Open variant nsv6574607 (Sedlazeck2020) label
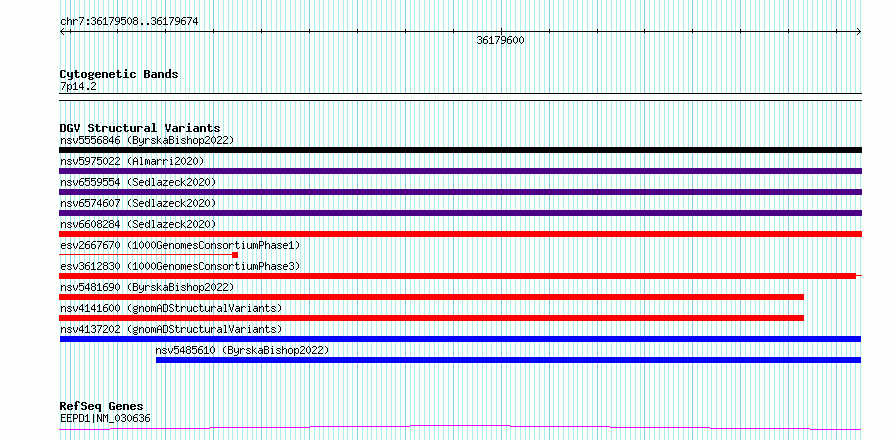The height and width of the screenshot is (440, 890). coord(138,203)
